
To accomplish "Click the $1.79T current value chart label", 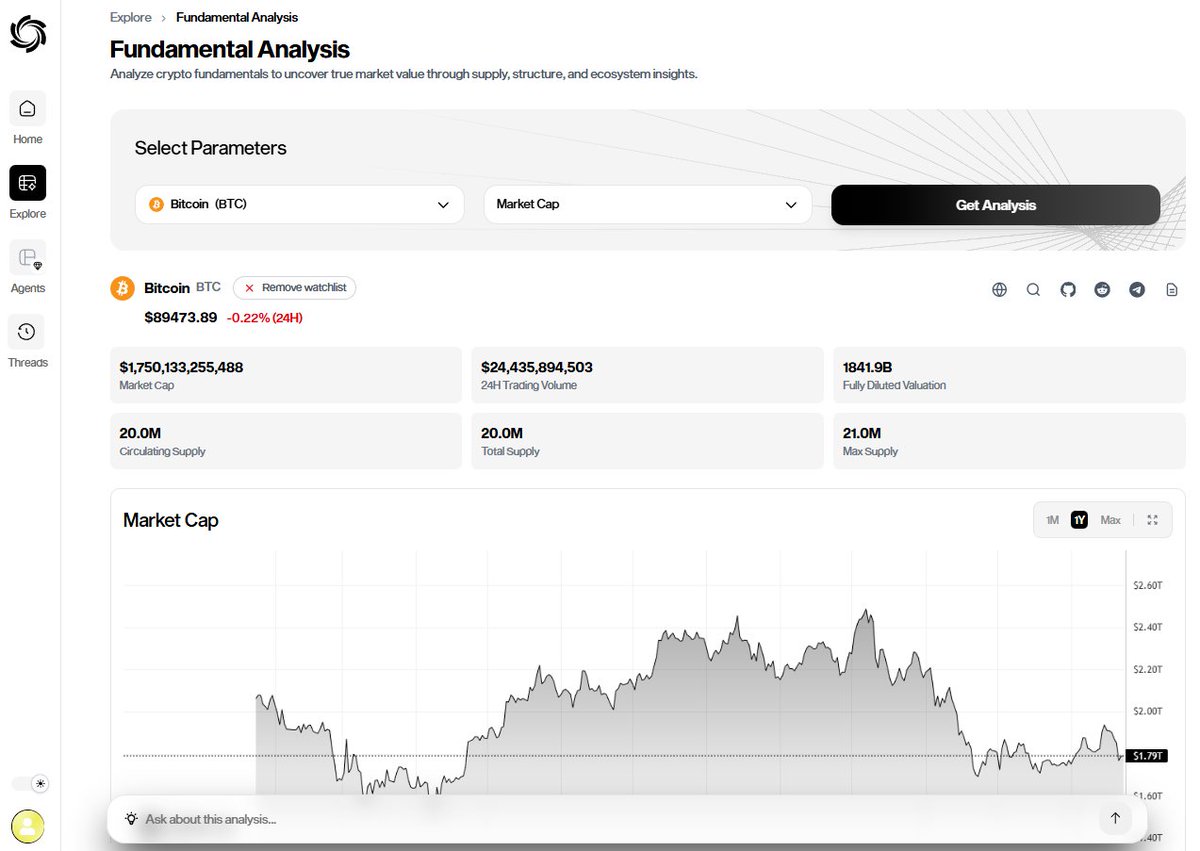I will [x=1146, y=756].
